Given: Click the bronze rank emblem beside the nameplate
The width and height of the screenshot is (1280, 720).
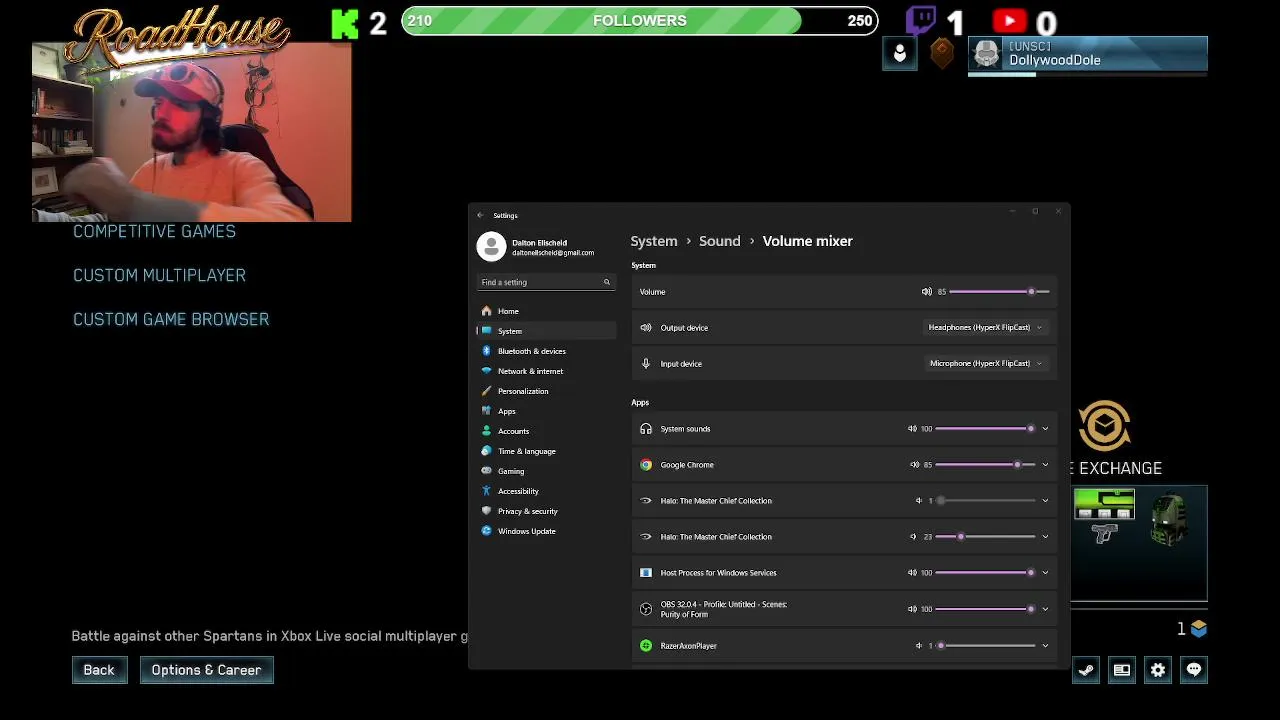Looking at the screenshot, I should coord(941,54).
